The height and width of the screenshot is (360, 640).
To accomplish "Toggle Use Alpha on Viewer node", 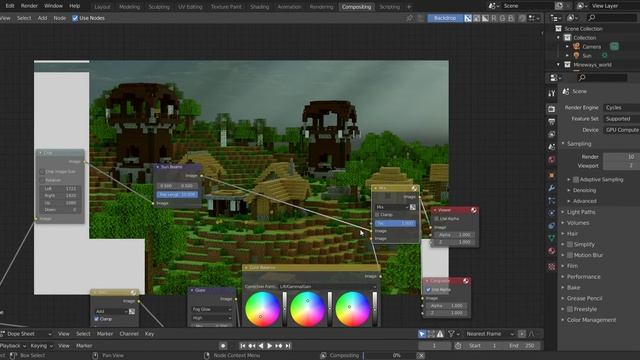I will 436,219.
